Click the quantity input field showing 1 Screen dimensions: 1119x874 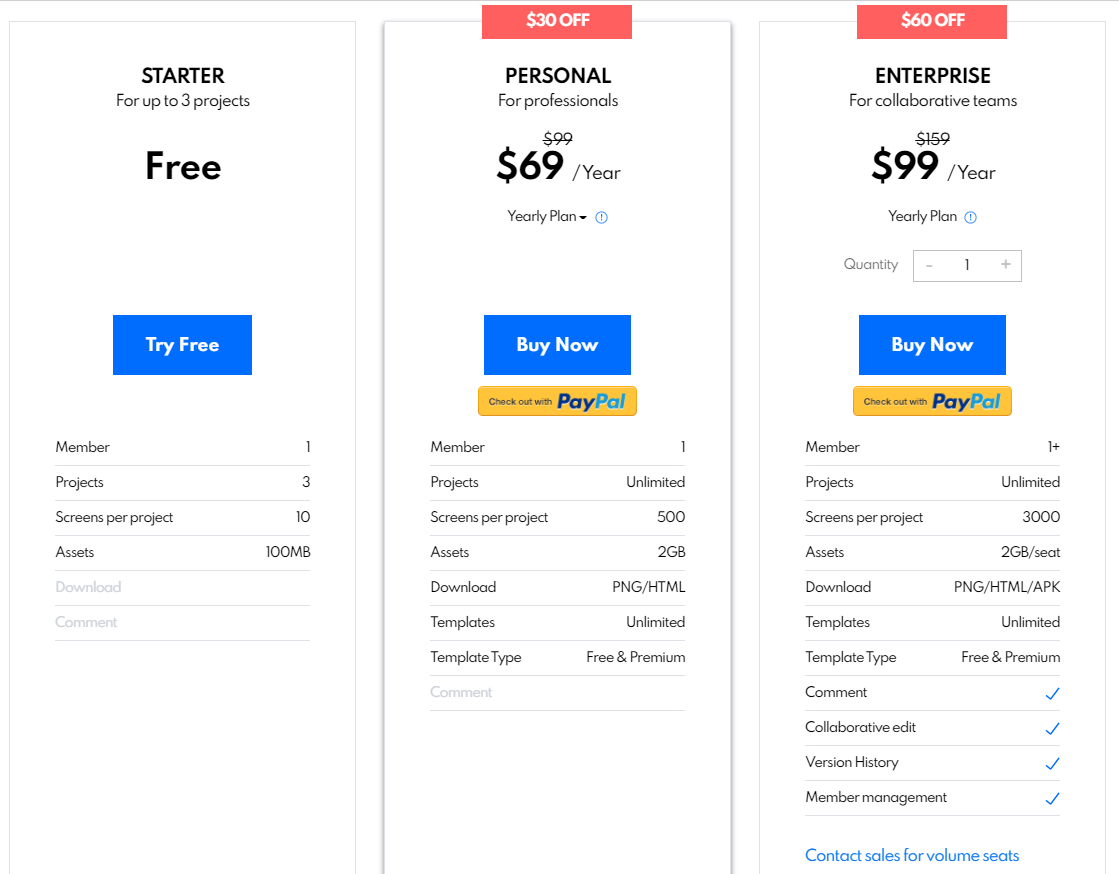point(967,265)
